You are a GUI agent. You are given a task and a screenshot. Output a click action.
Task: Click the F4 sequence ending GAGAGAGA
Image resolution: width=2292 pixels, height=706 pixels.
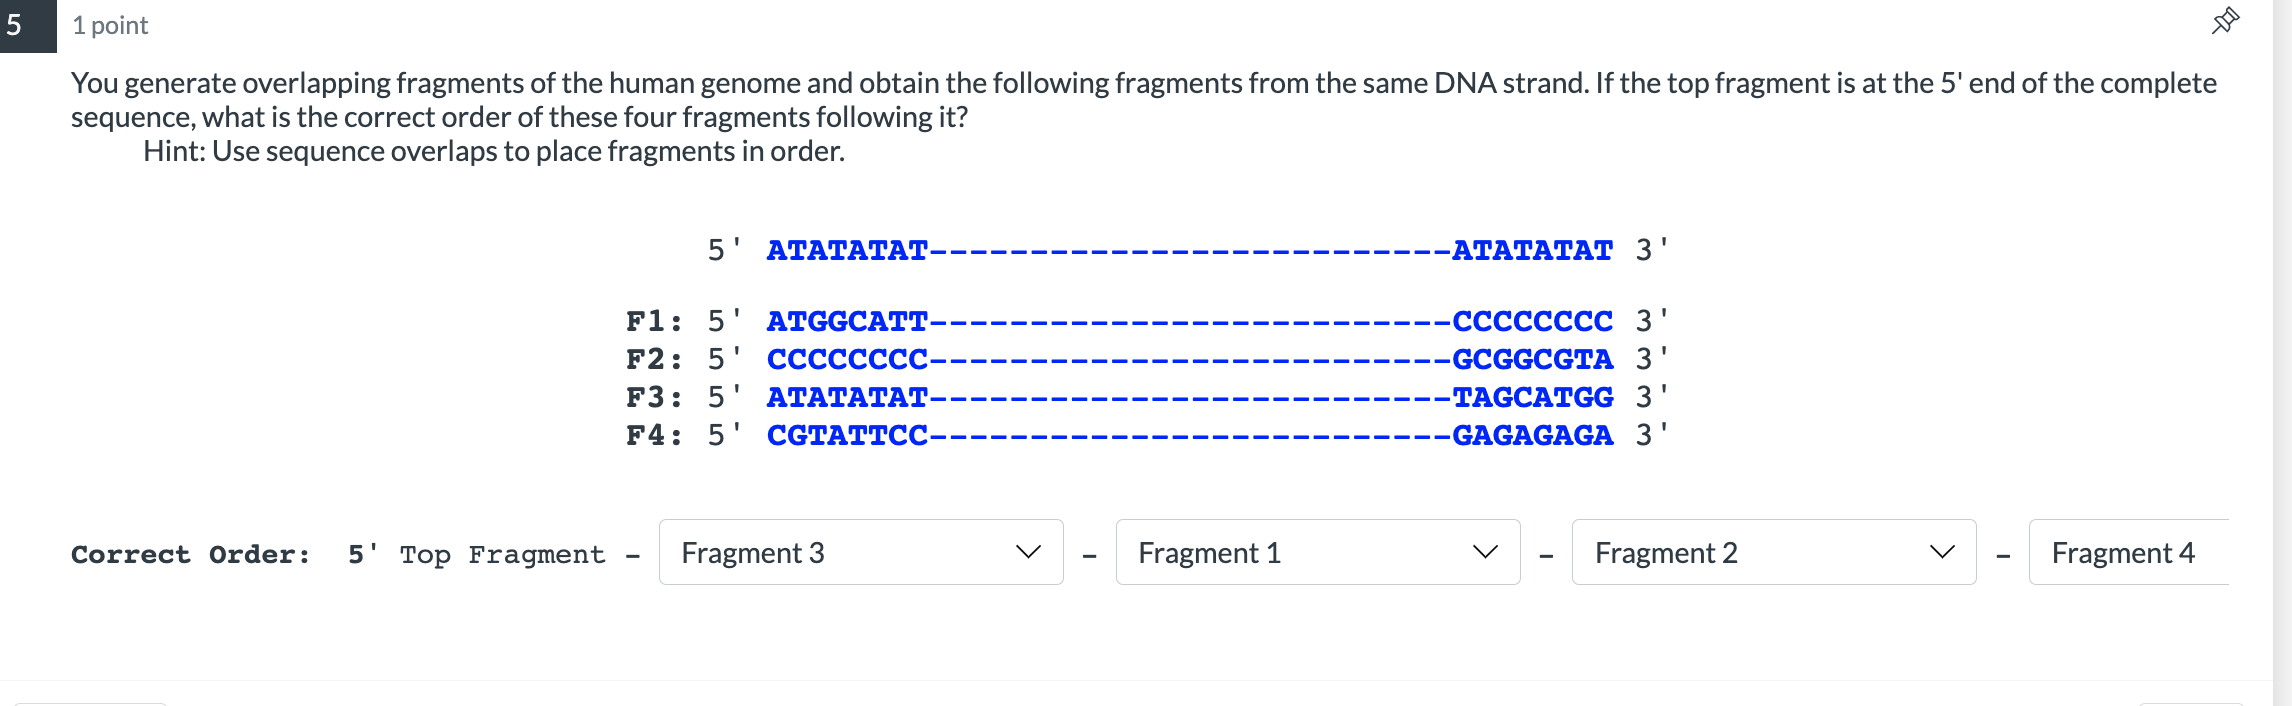tap(1532, 435)
